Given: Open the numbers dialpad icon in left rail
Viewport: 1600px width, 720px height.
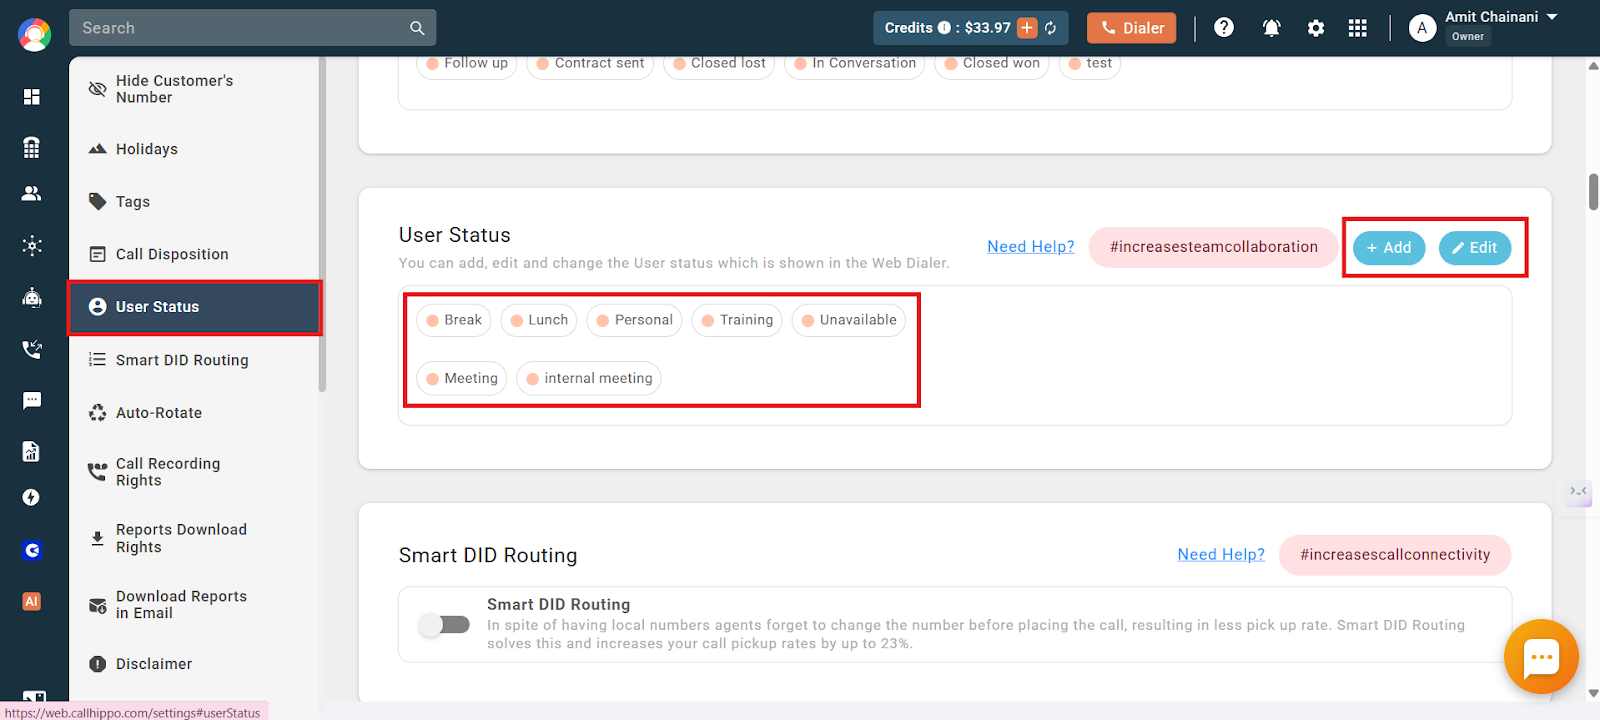Looking at the screenshot, I should point(32,147).
